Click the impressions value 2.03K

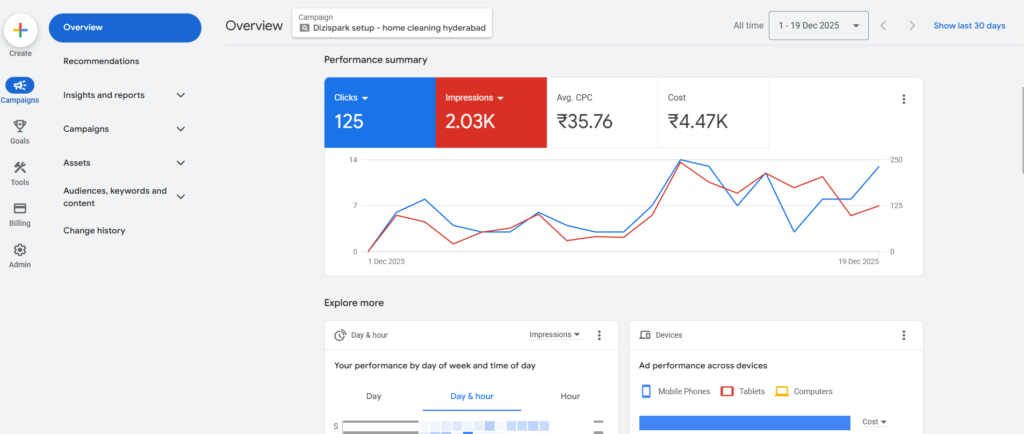point(470,121)
